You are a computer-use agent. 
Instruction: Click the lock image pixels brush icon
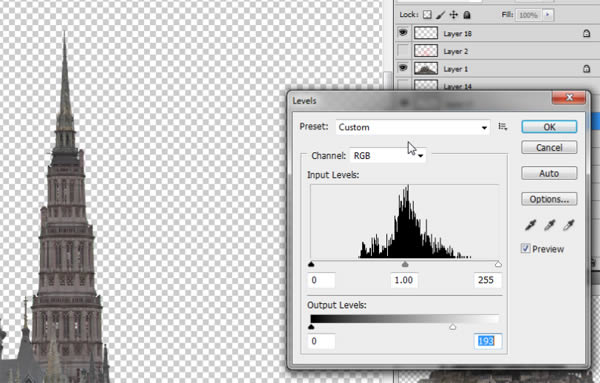pos(440,15)
